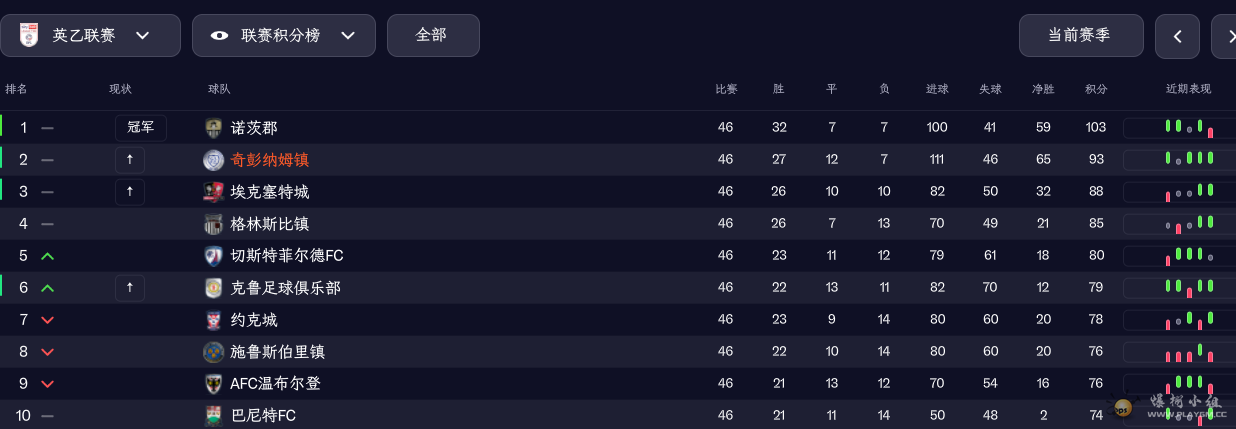Click the 约克城 club crest icon
The height and width of the screenshot is (429, 1236).
[x=213, y=320]
